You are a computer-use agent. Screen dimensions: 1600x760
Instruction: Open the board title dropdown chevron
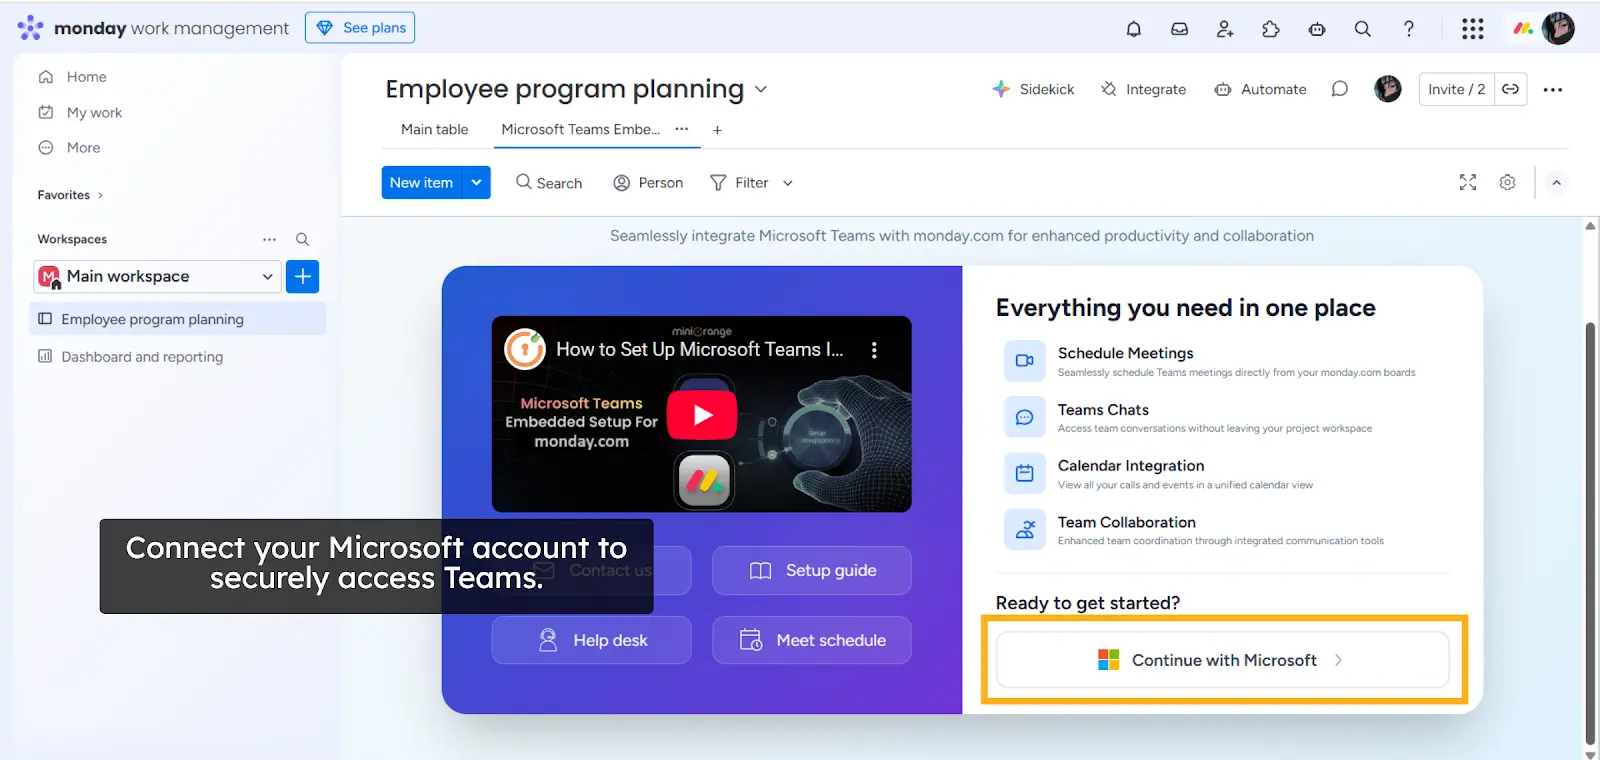[760, 89]
